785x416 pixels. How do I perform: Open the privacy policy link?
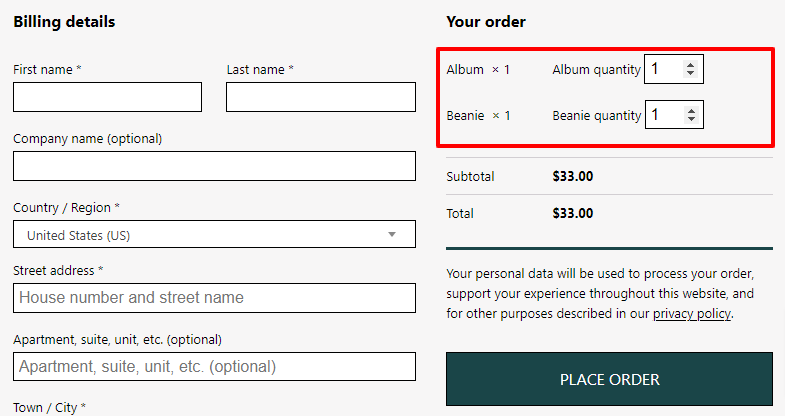tap(692, 314)
